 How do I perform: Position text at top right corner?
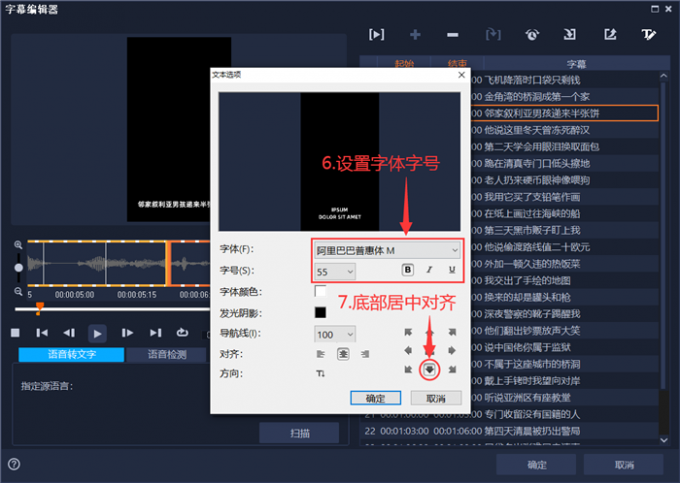[x=452, y=332]
